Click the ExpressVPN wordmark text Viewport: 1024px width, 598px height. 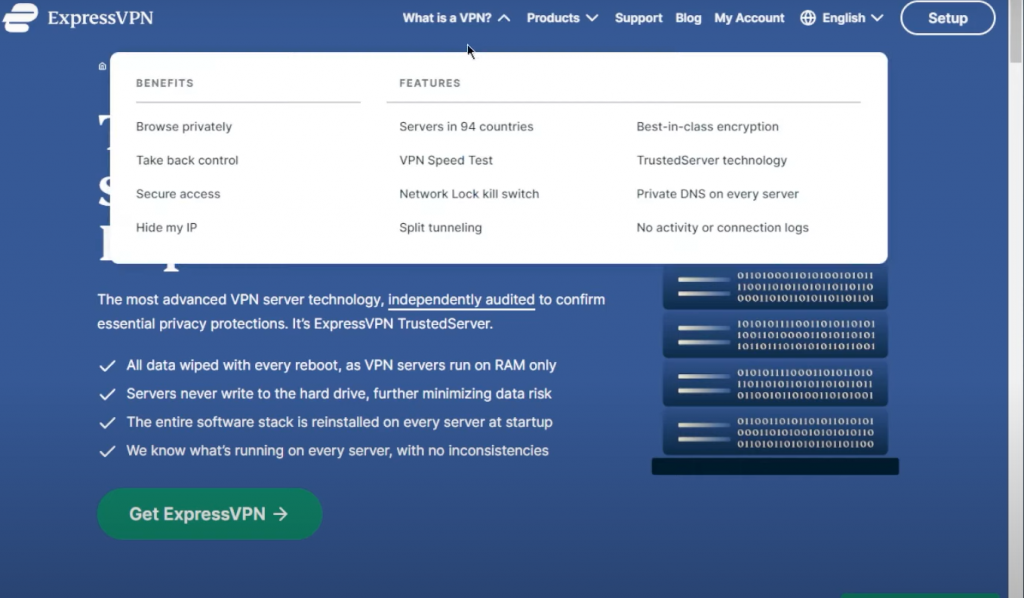[x=101, y=18]
